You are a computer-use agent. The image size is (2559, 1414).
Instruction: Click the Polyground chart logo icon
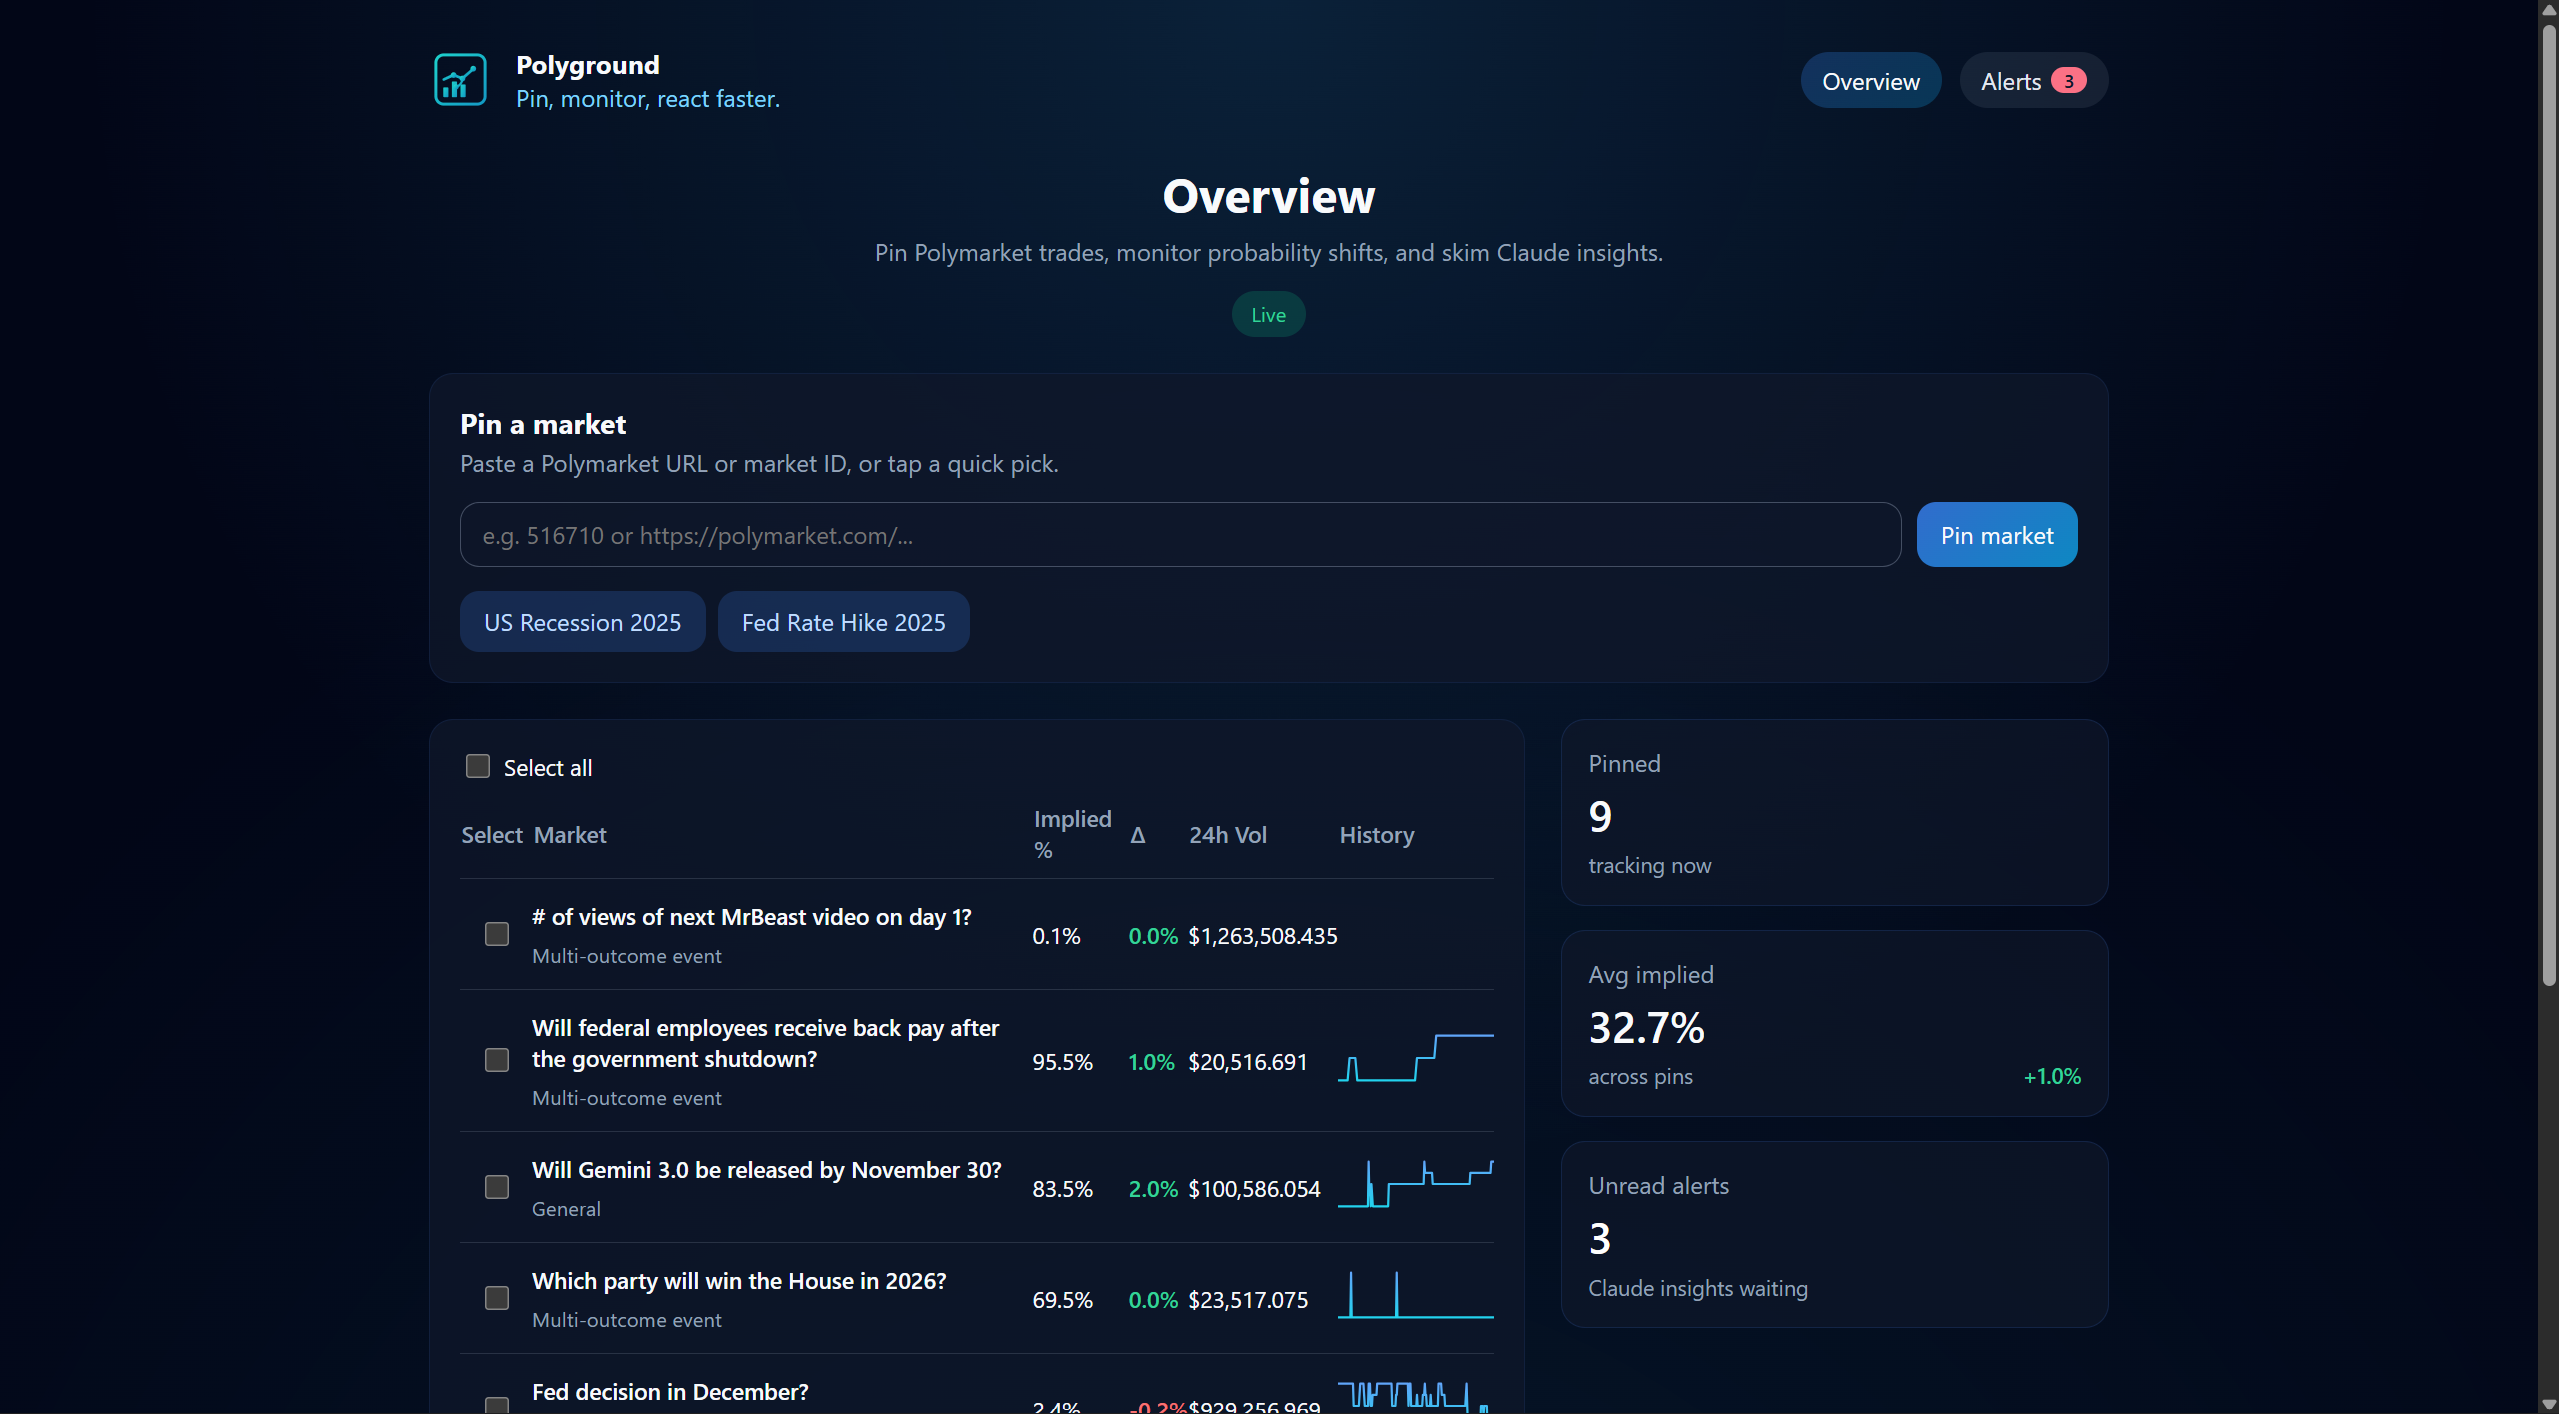(460, 80)
